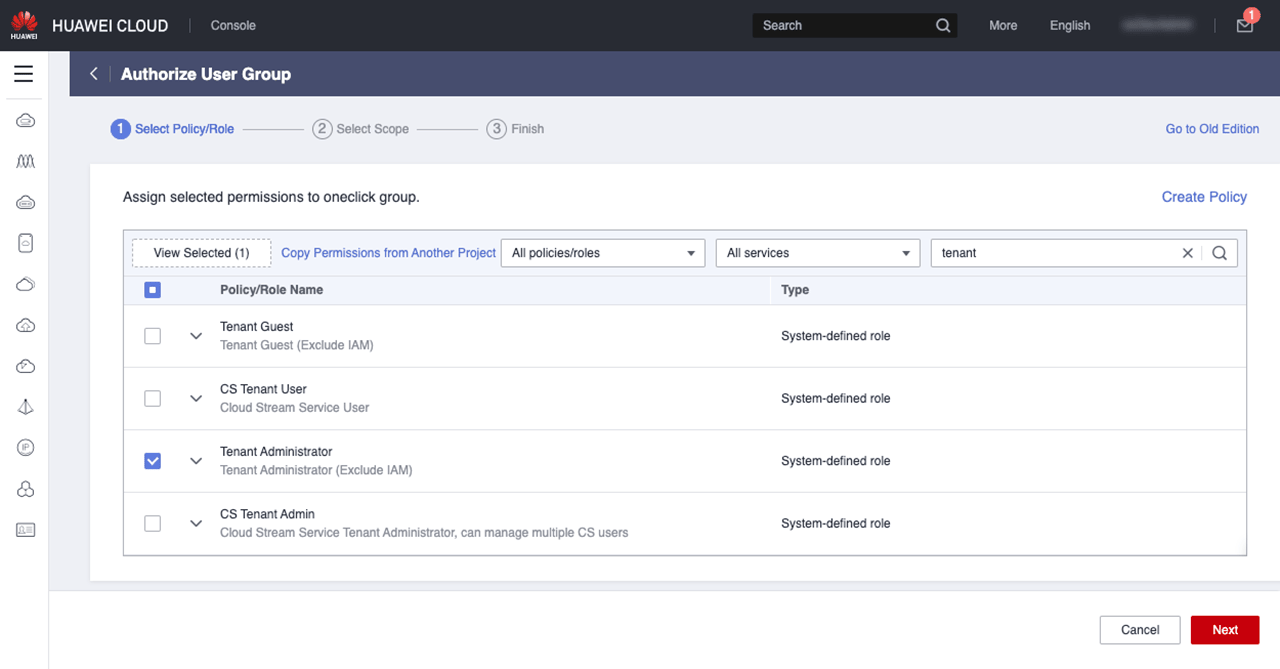Open the English language menu
Viewport: 1280px width, 669px height.
1069,26
